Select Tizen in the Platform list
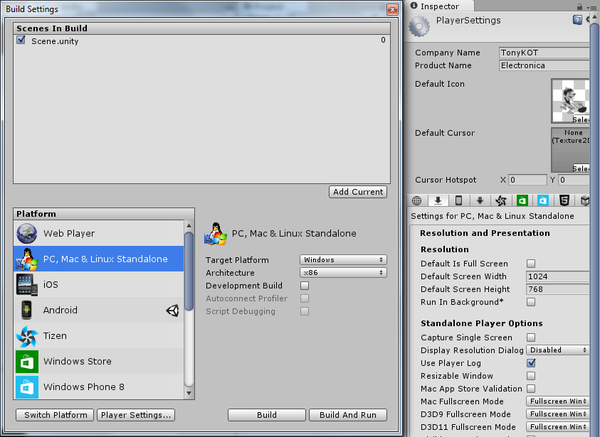Viewport: 600px width, 437px height. pyautogui.click(x=99, y=336)
